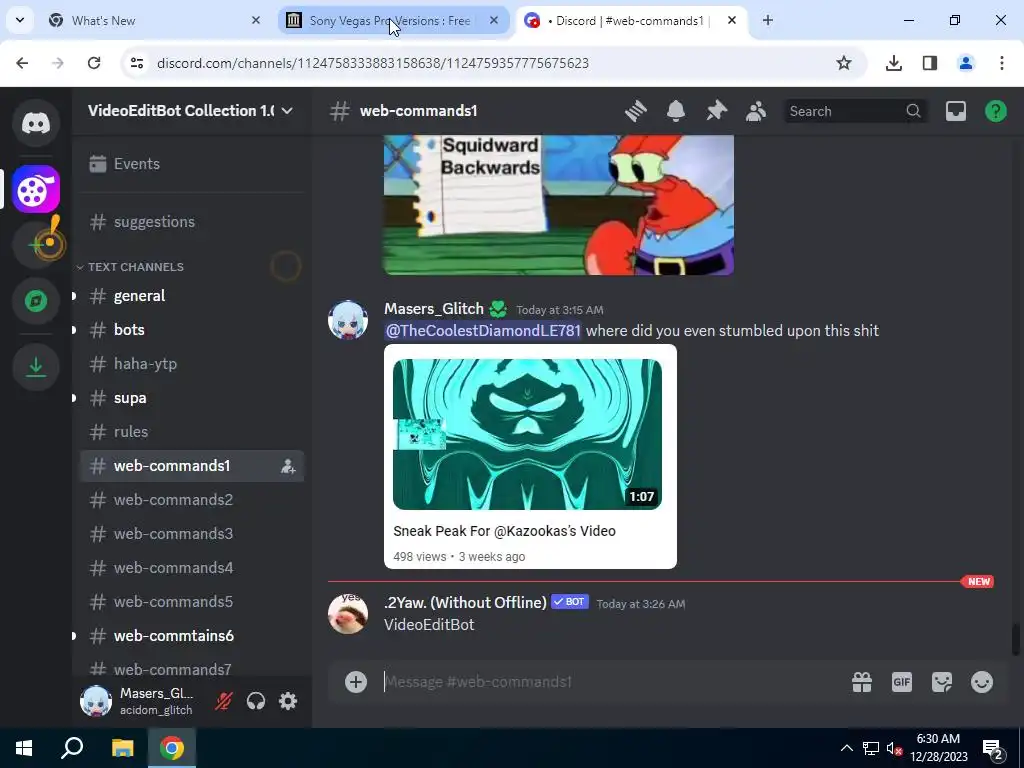
Task: Close the Sony Vegas Pro tab
Action: click(x=494, y=20)
